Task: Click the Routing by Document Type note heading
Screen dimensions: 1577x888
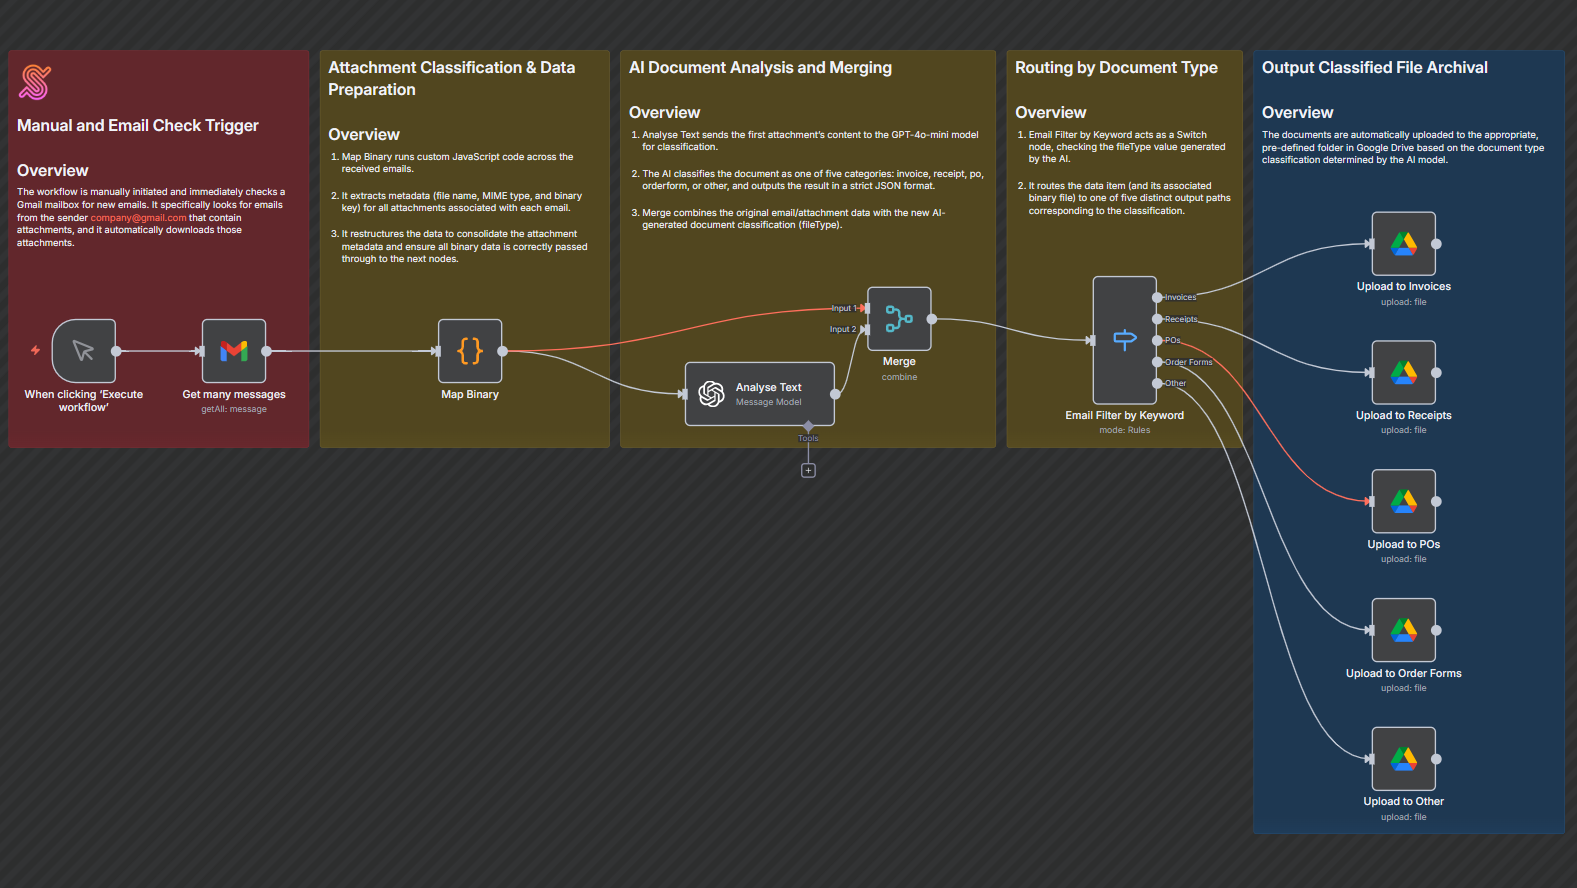Action: click(1116, 68)
